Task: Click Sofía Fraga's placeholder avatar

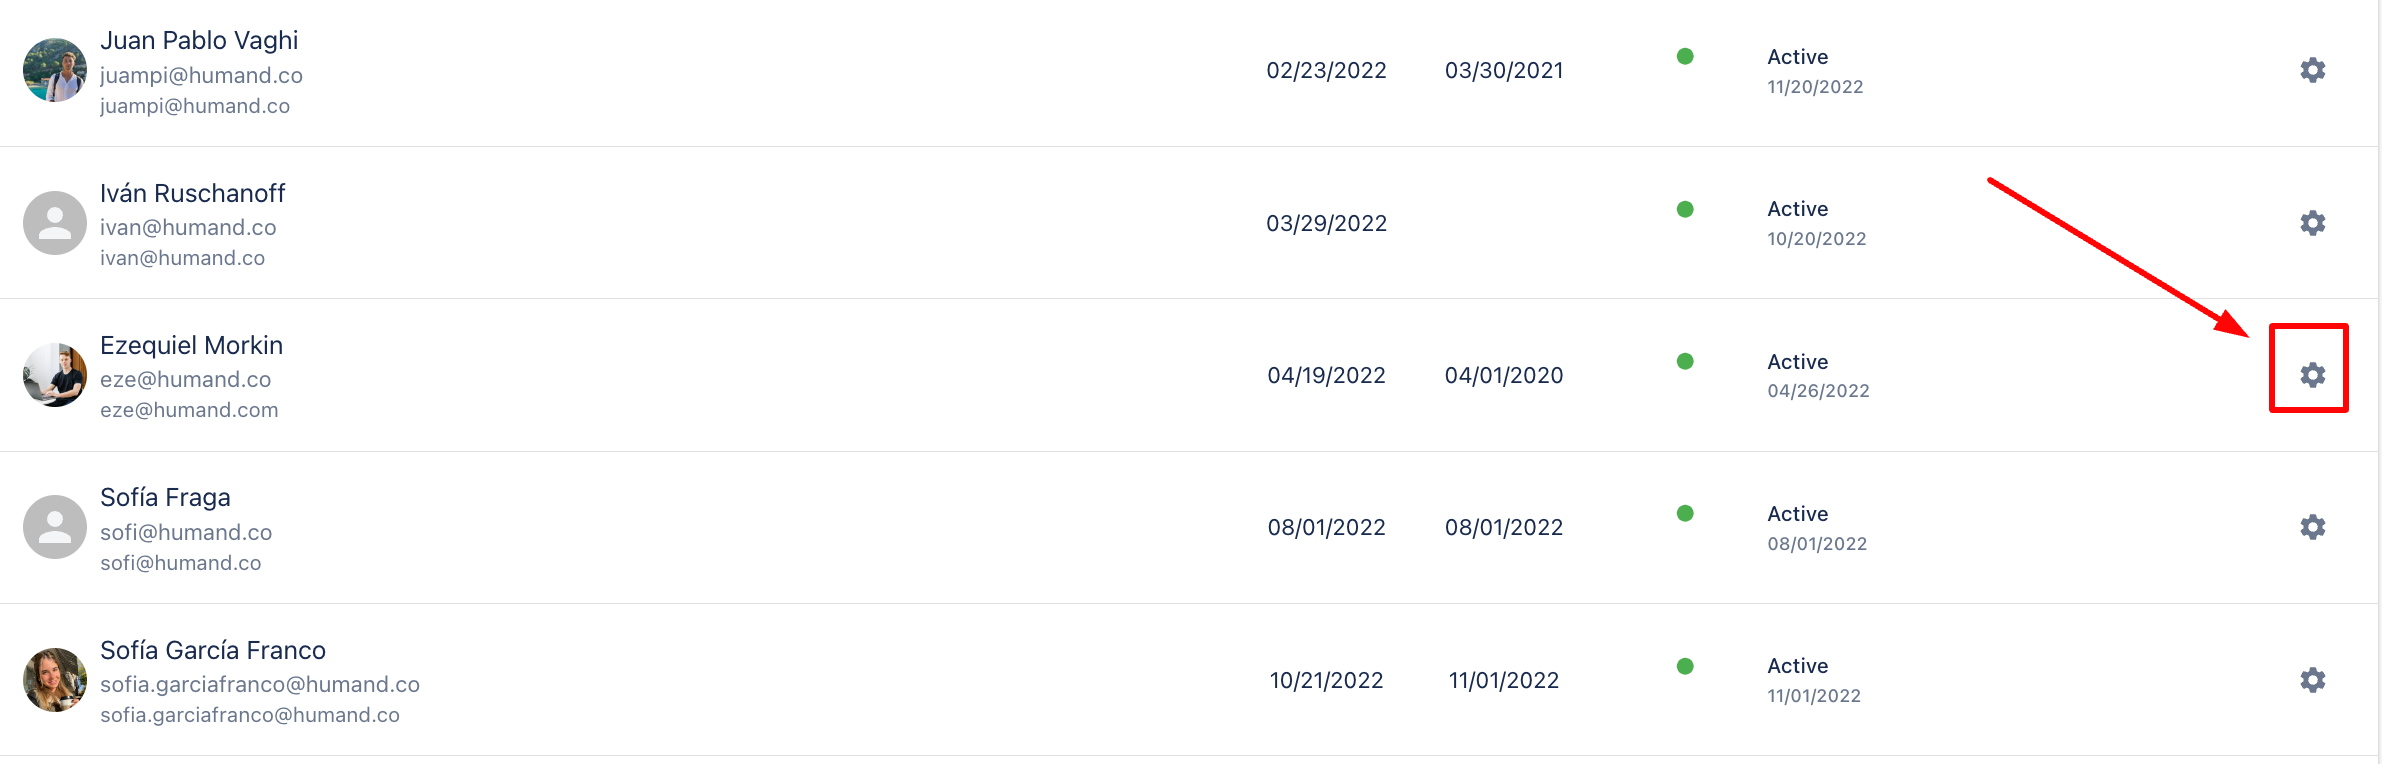Action: (x=55, y=527)
